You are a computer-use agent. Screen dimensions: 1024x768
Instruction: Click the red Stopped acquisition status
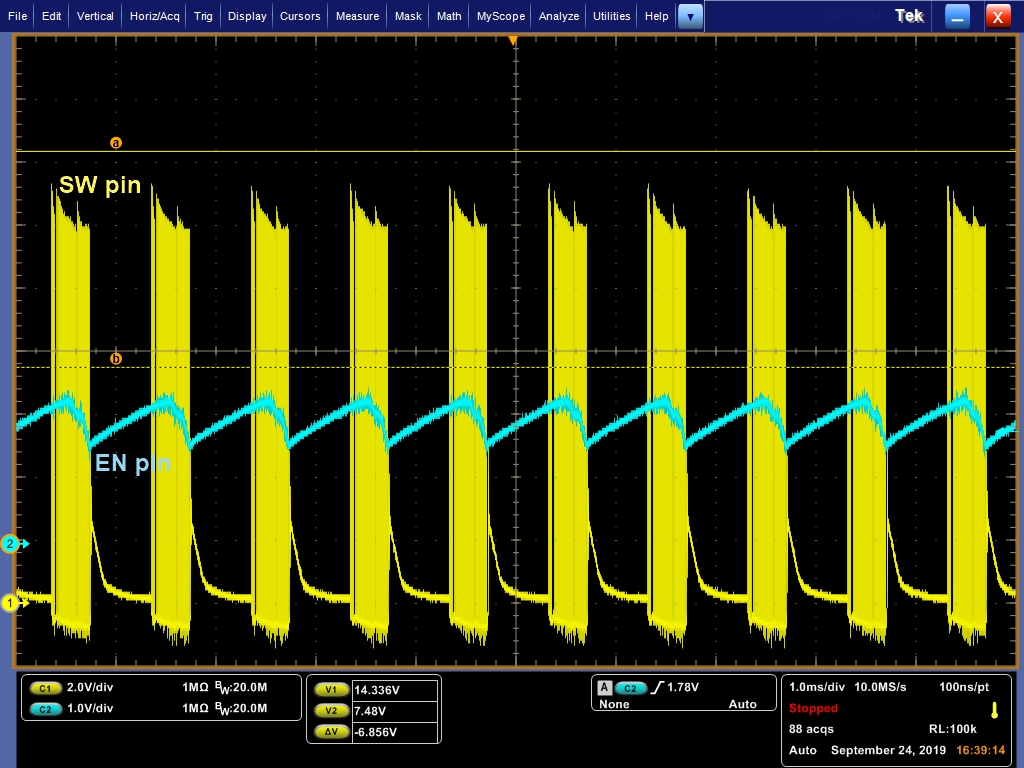(813, 708)
